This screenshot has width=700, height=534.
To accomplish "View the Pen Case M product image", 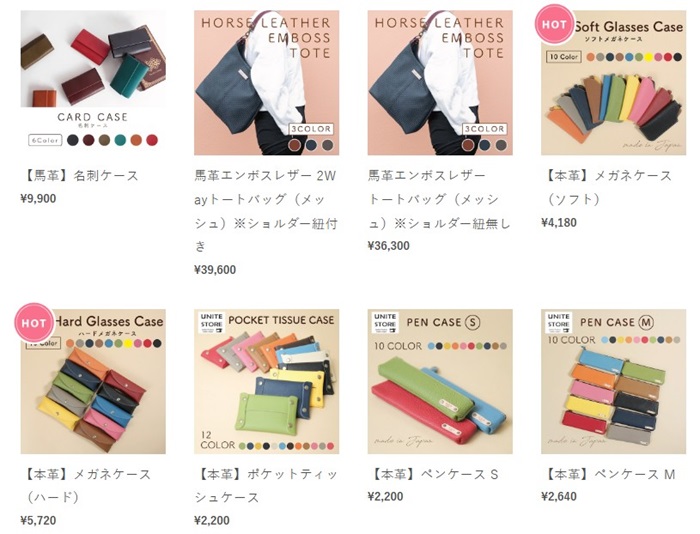I will tap(613, 381).
